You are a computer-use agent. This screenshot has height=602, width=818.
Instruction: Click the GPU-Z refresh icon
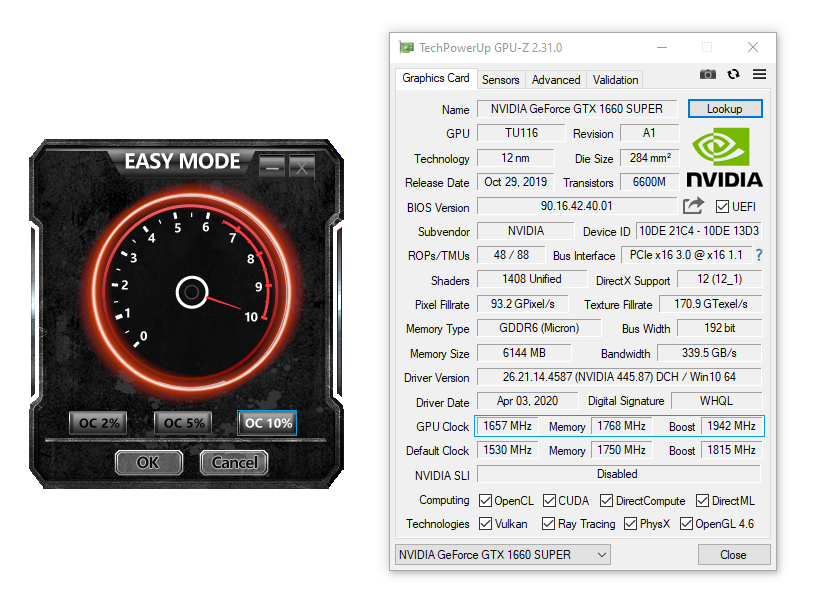tap(733, 74)
